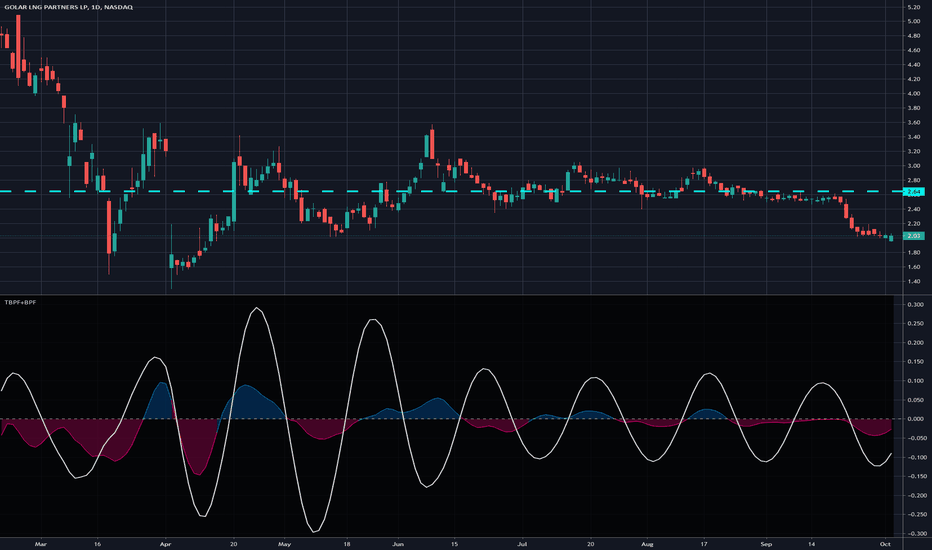Select the TBPF+BPF indicator label

tap(20, 303)
